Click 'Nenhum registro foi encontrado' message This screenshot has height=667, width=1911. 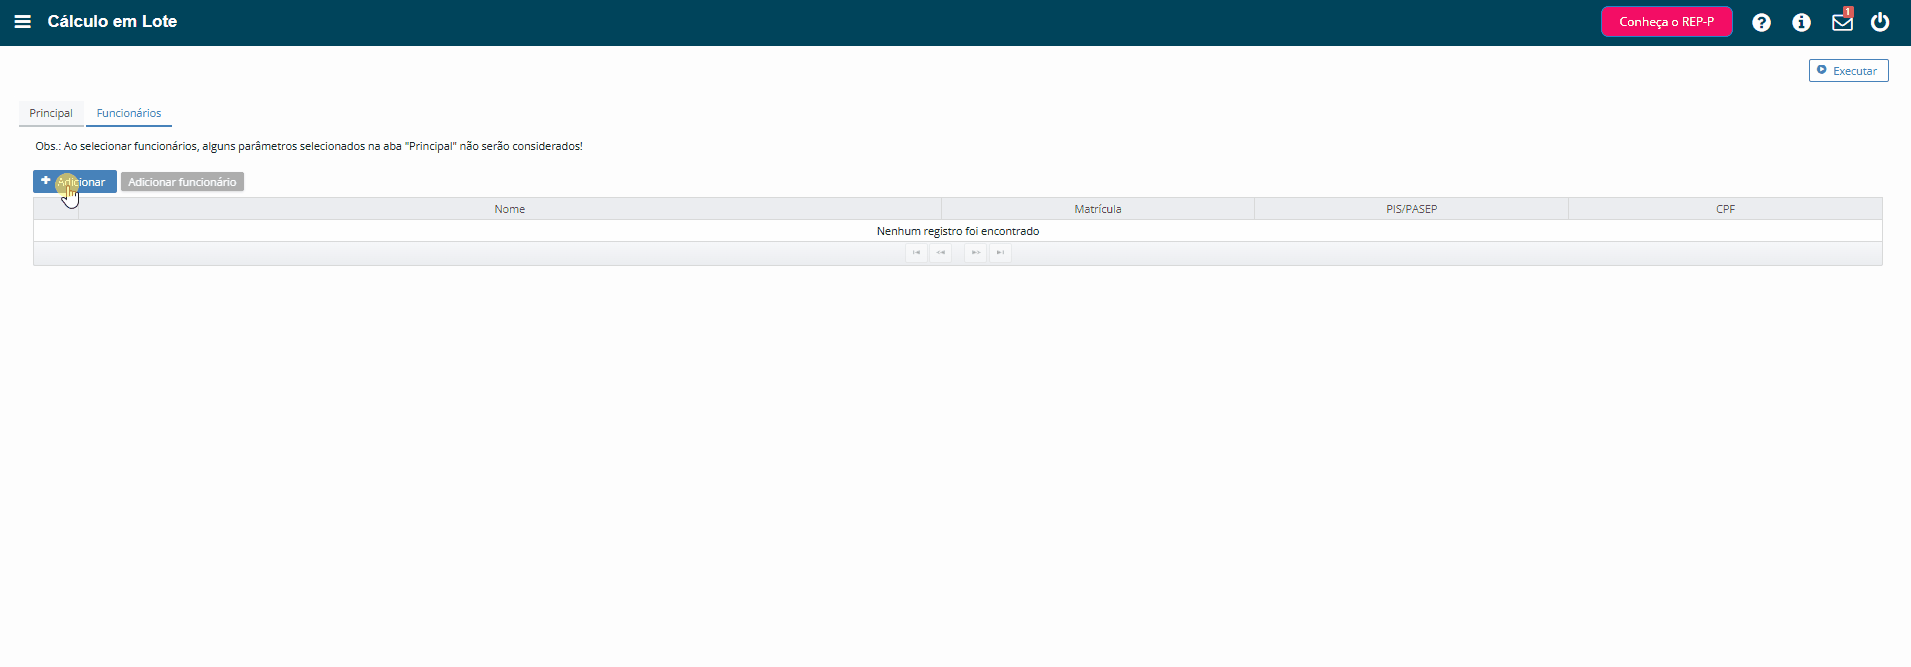pyautogui.click(x=958, y=231)
